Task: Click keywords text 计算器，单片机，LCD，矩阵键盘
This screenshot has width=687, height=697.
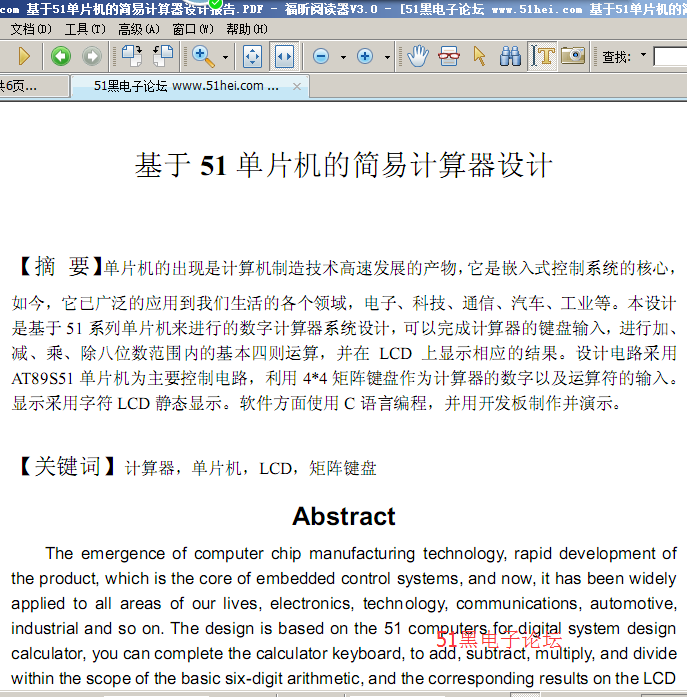Action: pyautogui.click(x=250, y=468)
